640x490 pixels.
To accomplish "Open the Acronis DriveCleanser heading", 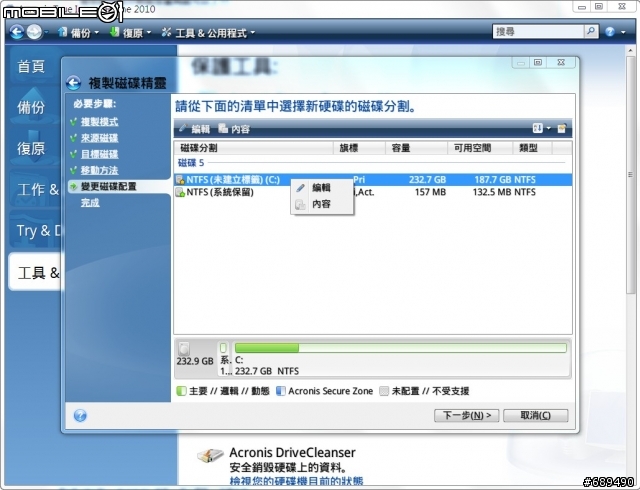I will (x=292, y=452).
